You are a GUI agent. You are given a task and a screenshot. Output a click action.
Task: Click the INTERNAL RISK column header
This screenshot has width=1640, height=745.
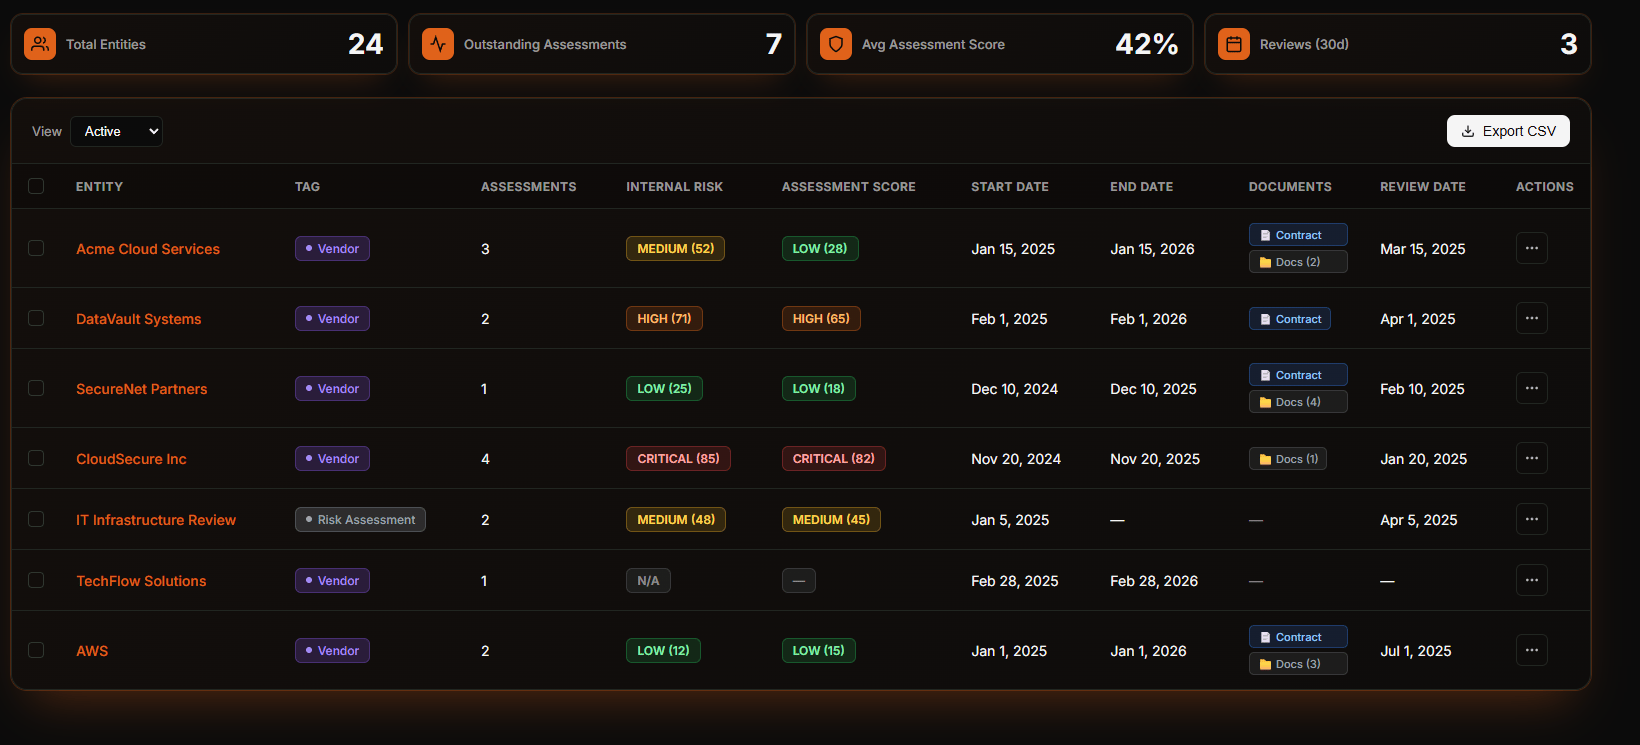click(674, 187)
